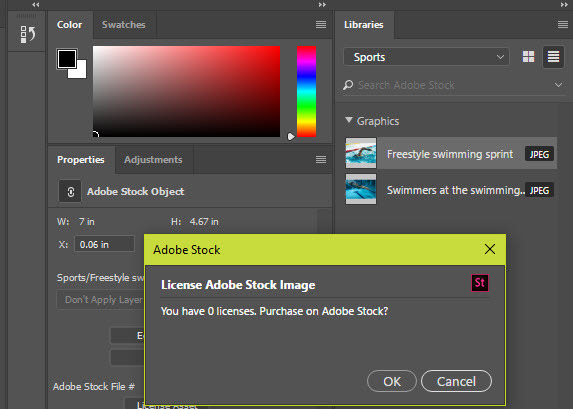Open the Don't Apply Layer Comp dropdown
Viewport: 573px width, 409px height.
coord(101,300)
